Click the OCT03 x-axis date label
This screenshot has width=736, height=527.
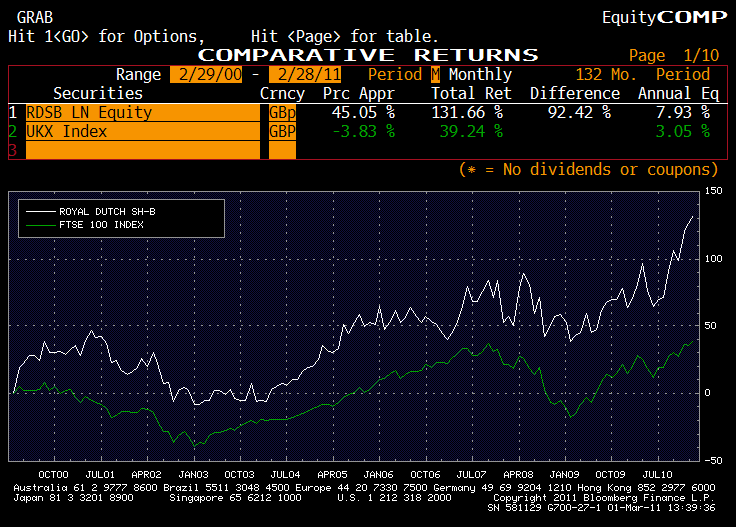pos(239,474)
